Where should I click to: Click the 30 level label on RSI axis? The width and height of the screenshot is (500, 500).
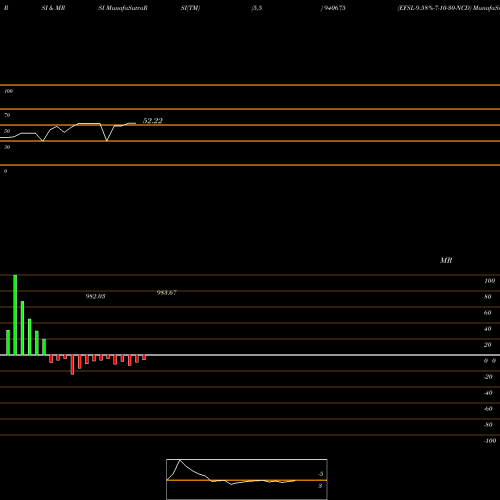7,147
